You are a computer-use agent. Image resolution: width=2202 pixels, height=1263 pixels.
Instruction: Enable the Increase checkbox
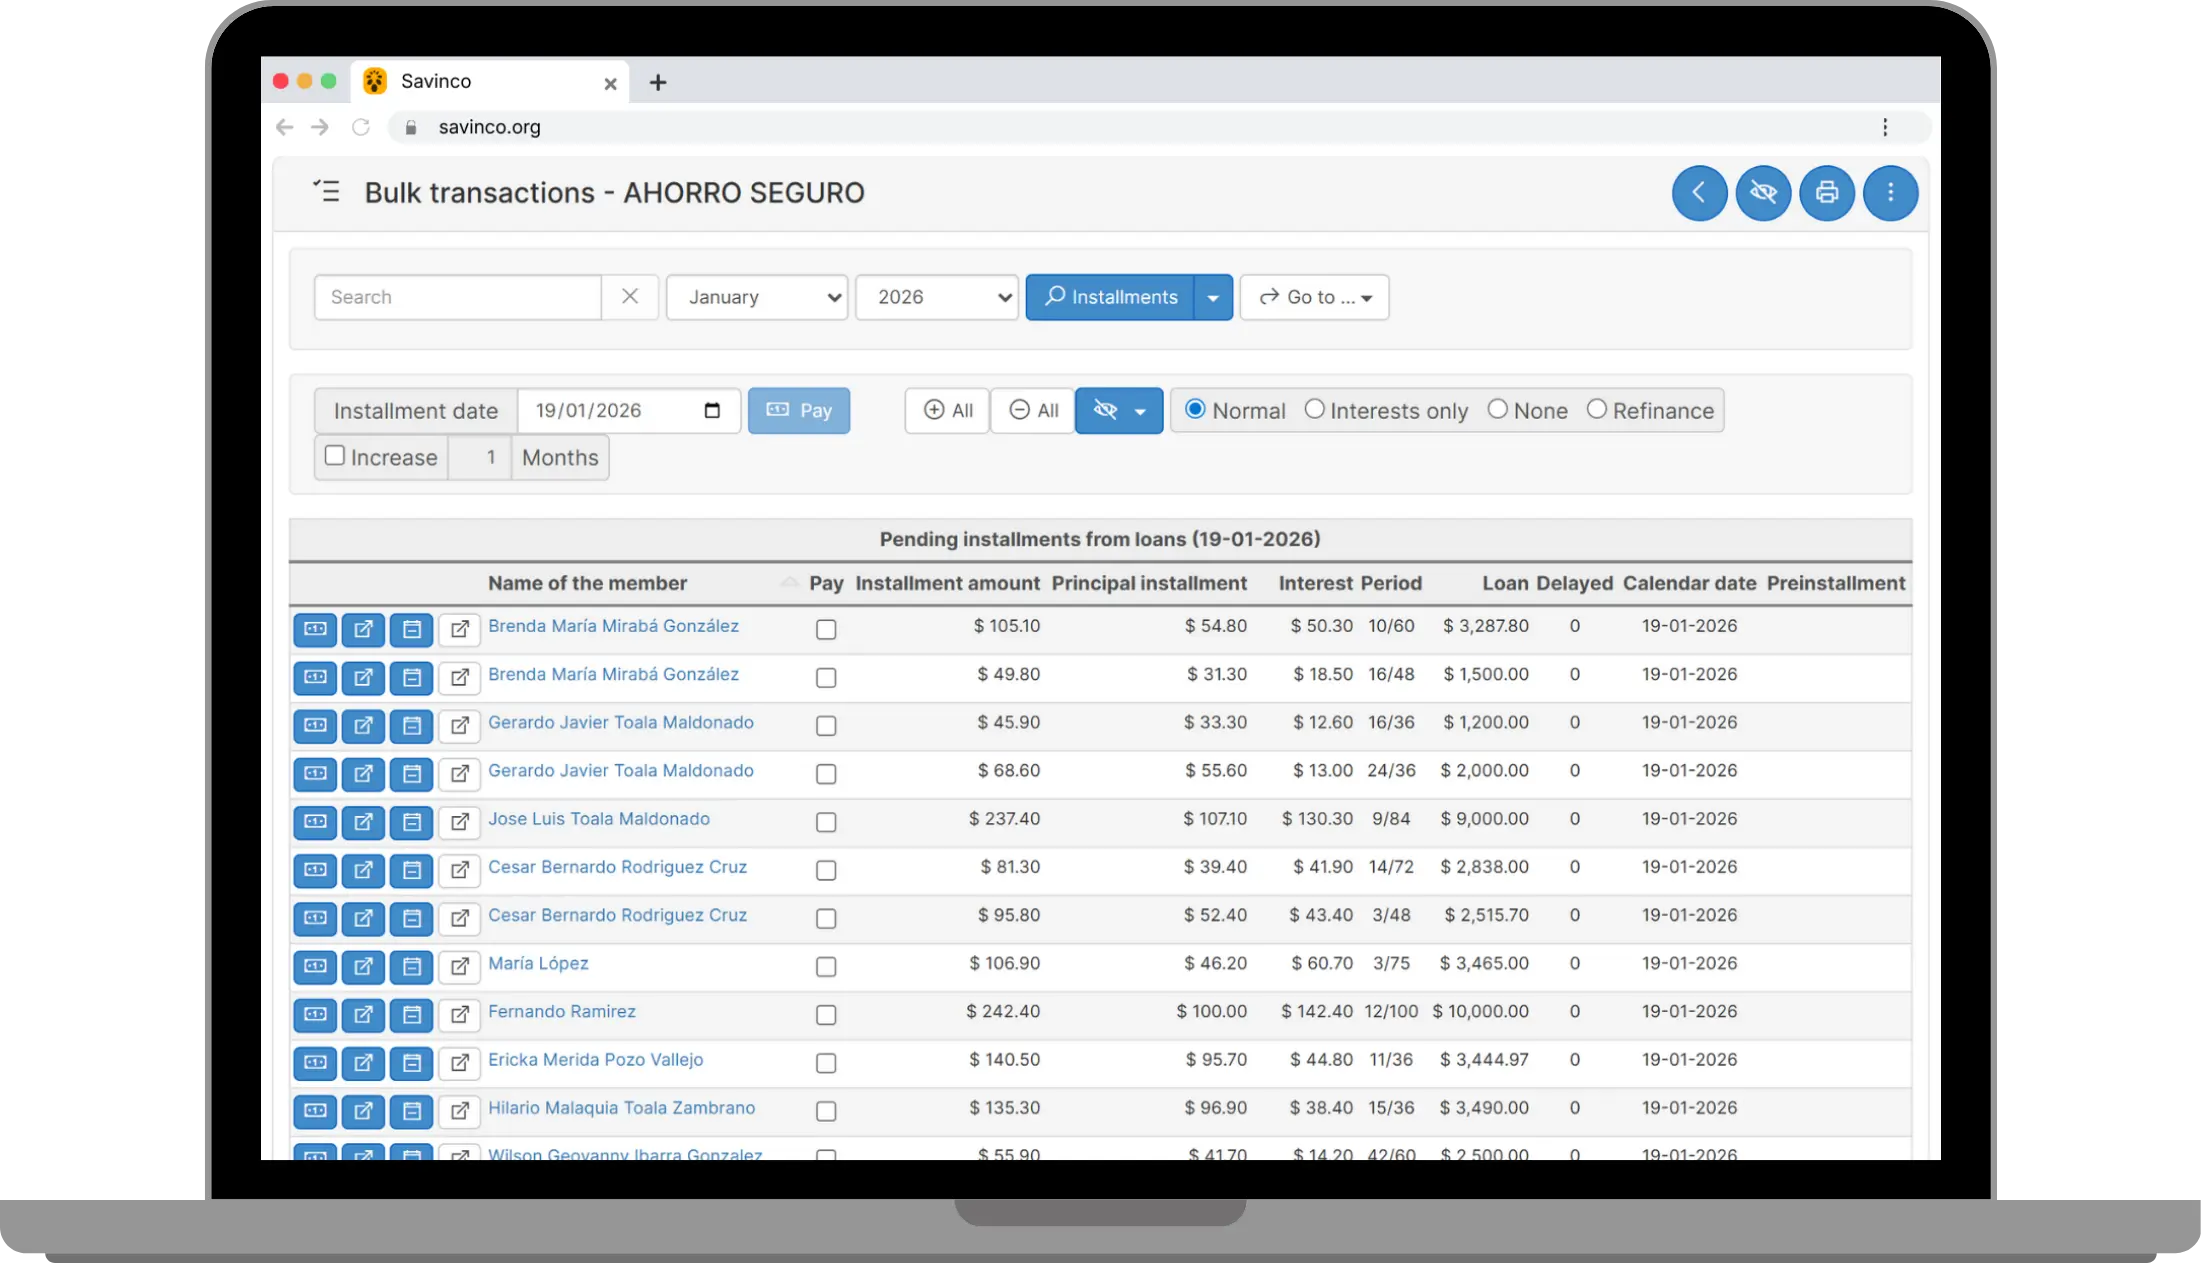click(335, 456)
